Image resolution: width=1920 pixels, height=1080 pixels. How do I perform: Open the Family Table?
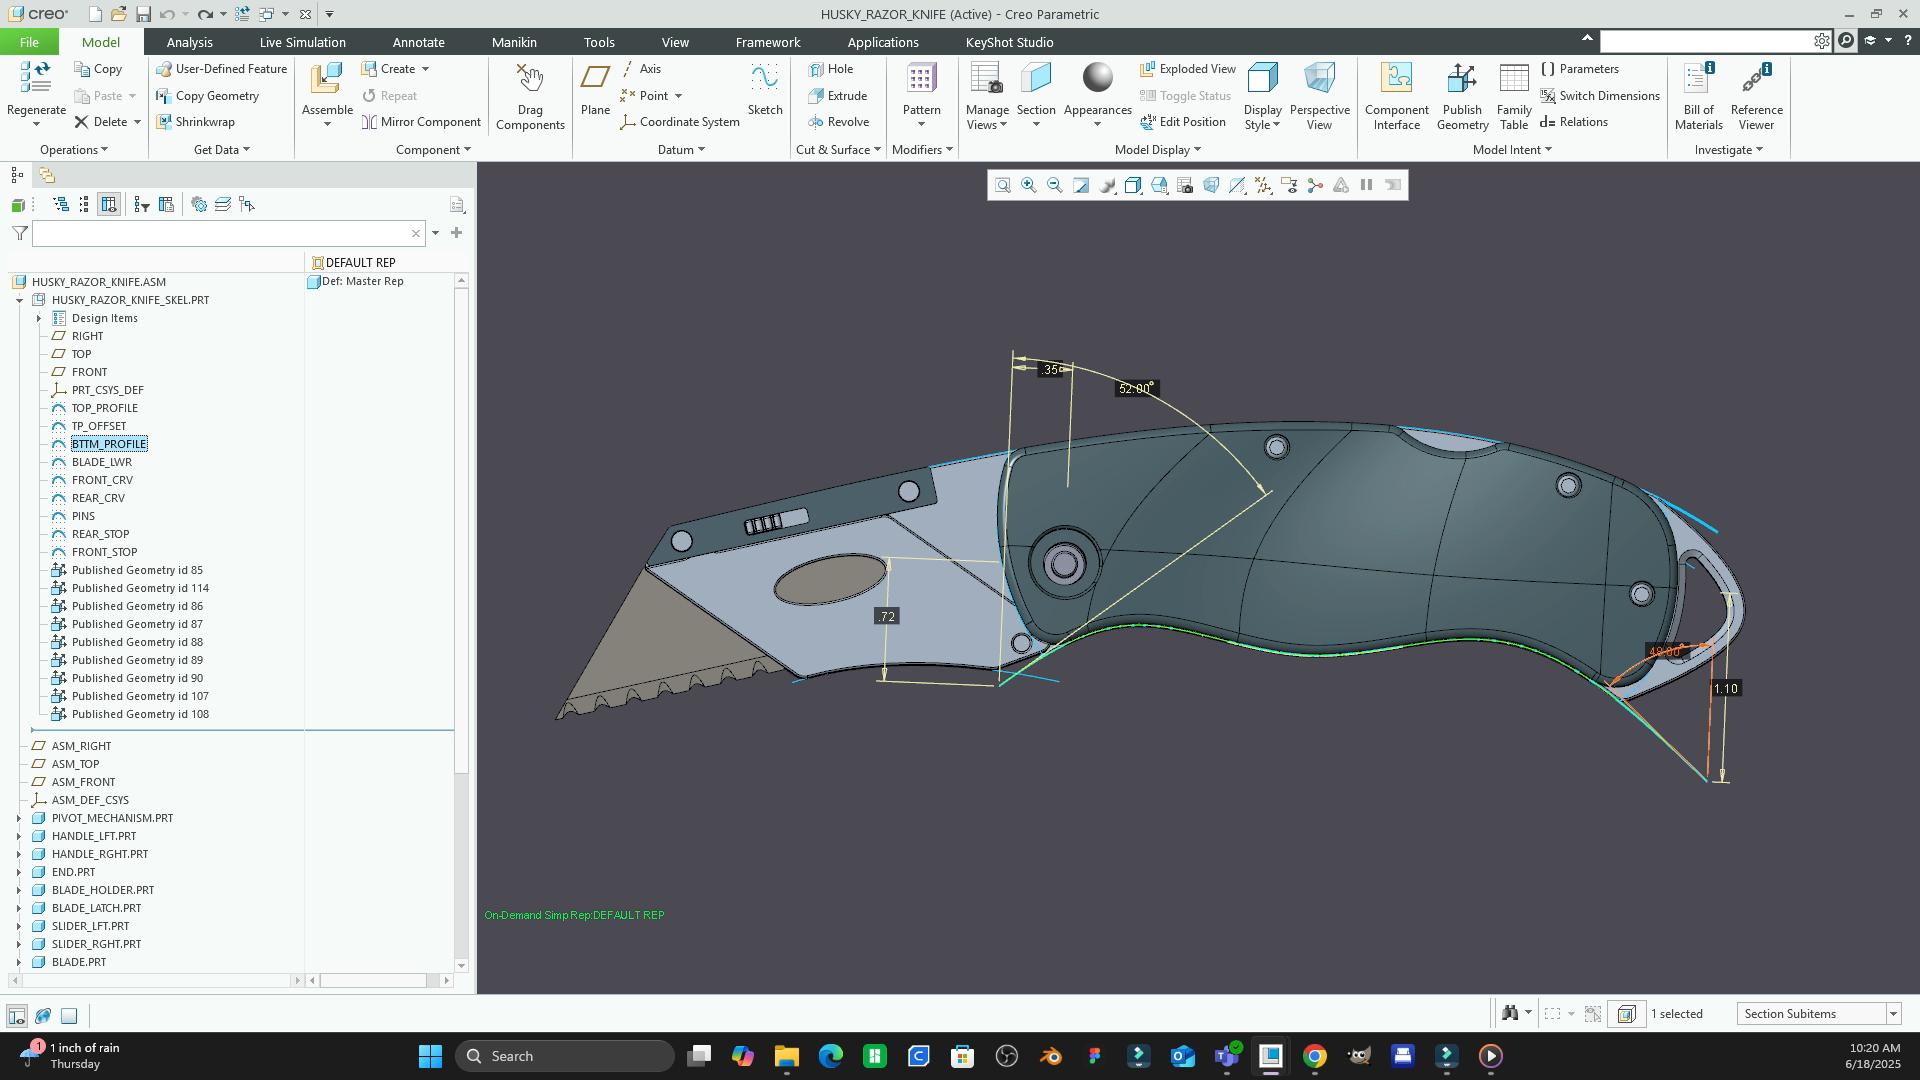pyautogui.click(x=1514, y=97)
